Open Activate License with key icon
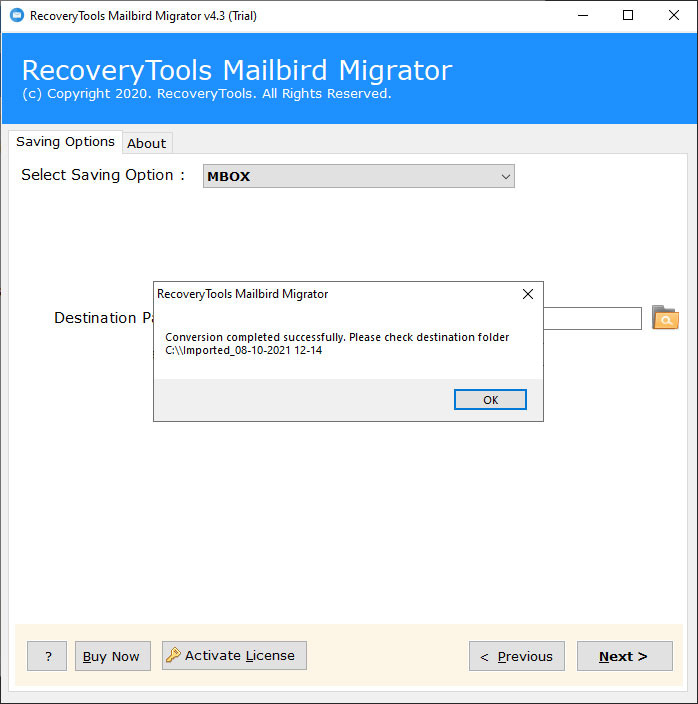The width and height of the screenshot is (698, 704). click(234, 656)
